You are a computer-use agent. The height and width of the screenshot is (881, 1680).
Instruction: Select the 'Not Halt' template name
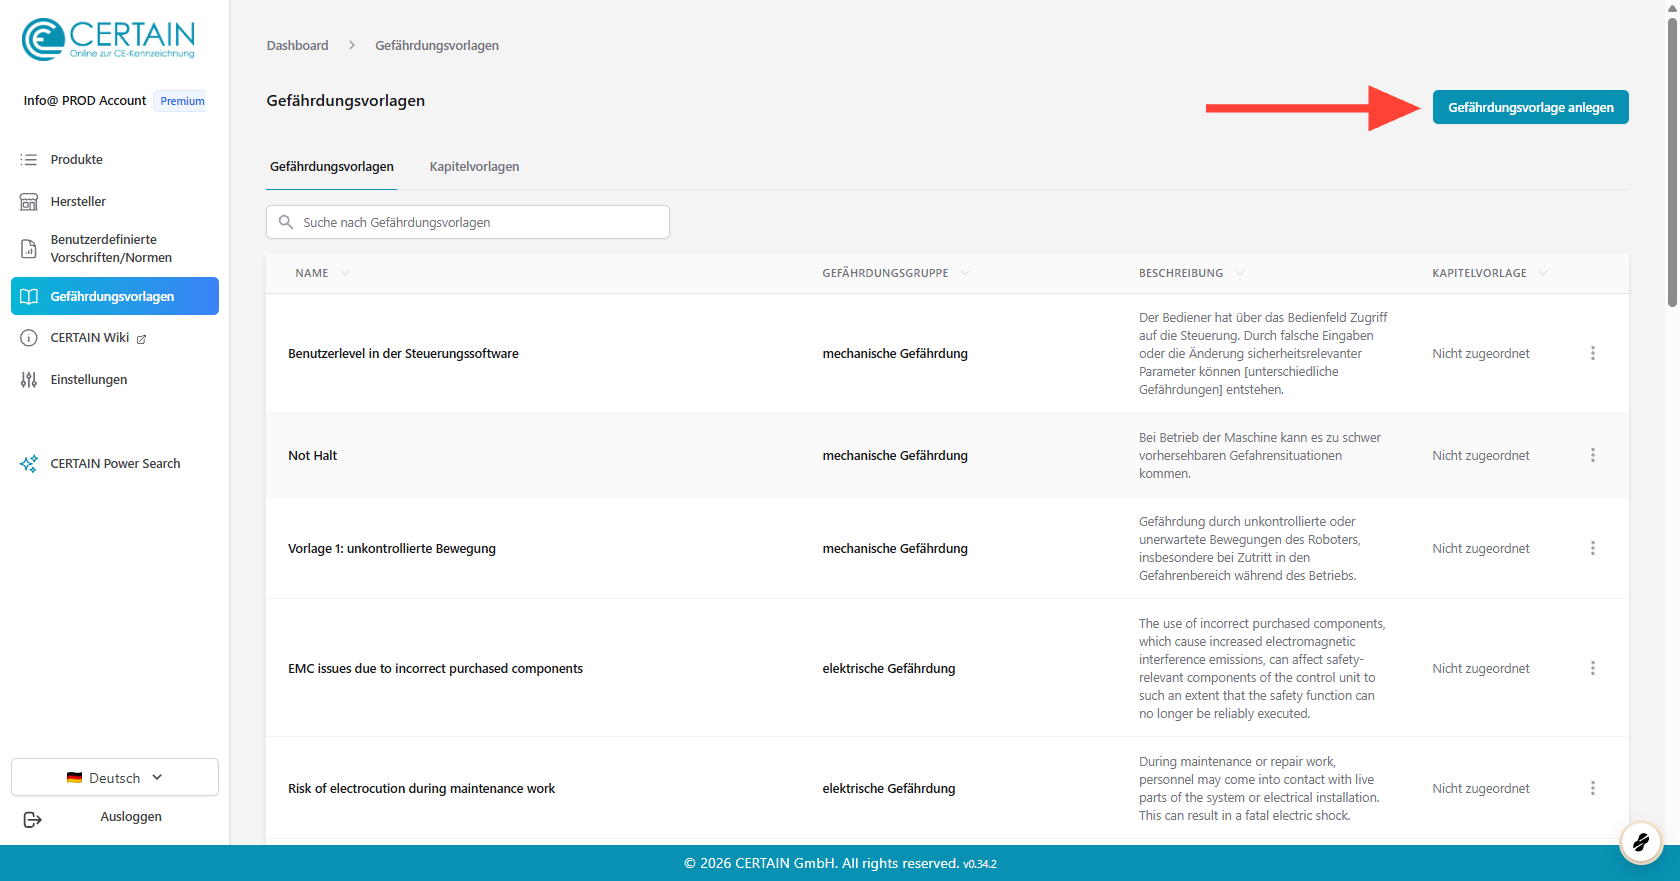(313, 456)
